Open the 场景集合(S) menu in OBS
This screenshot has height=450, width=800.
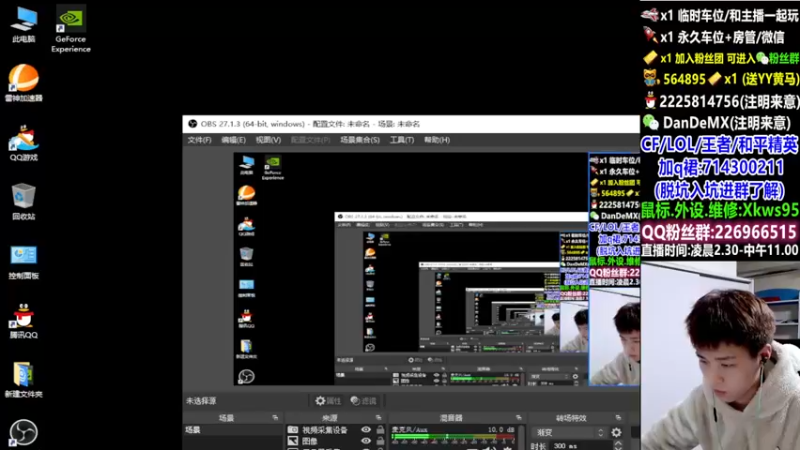click(x=360, y=140)
